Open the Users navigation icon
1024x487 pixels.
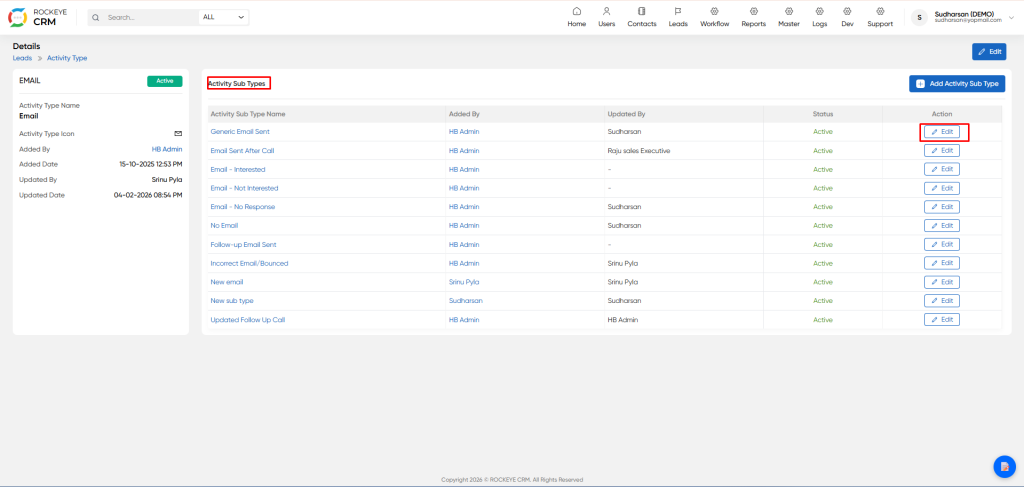pyautogui.click(x=607, y=12)
